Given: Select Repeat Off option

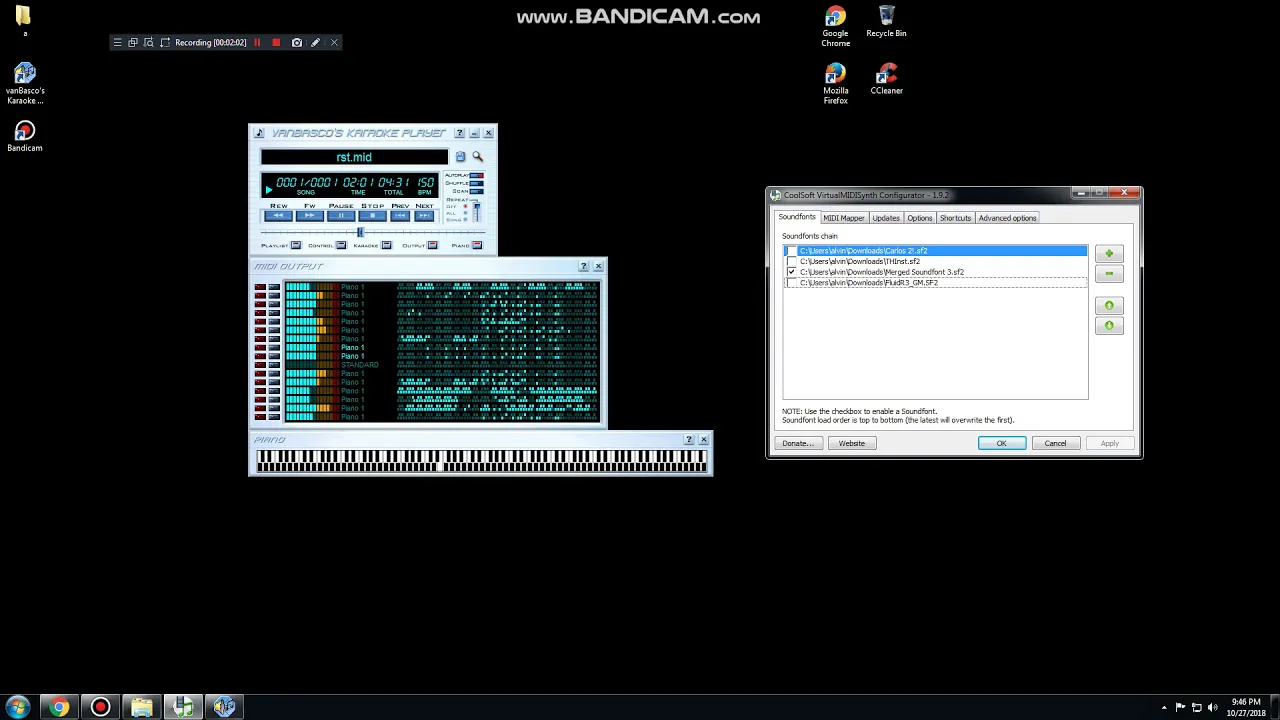Looking at the screenshot, I should (x=465, y=206).
